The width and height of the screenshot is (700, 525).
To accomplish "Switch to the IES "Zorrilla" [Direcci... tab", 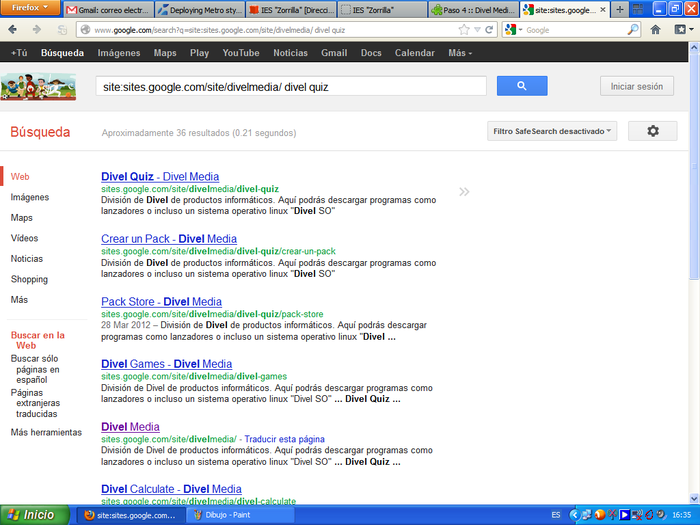I will [x=291, y=10].
